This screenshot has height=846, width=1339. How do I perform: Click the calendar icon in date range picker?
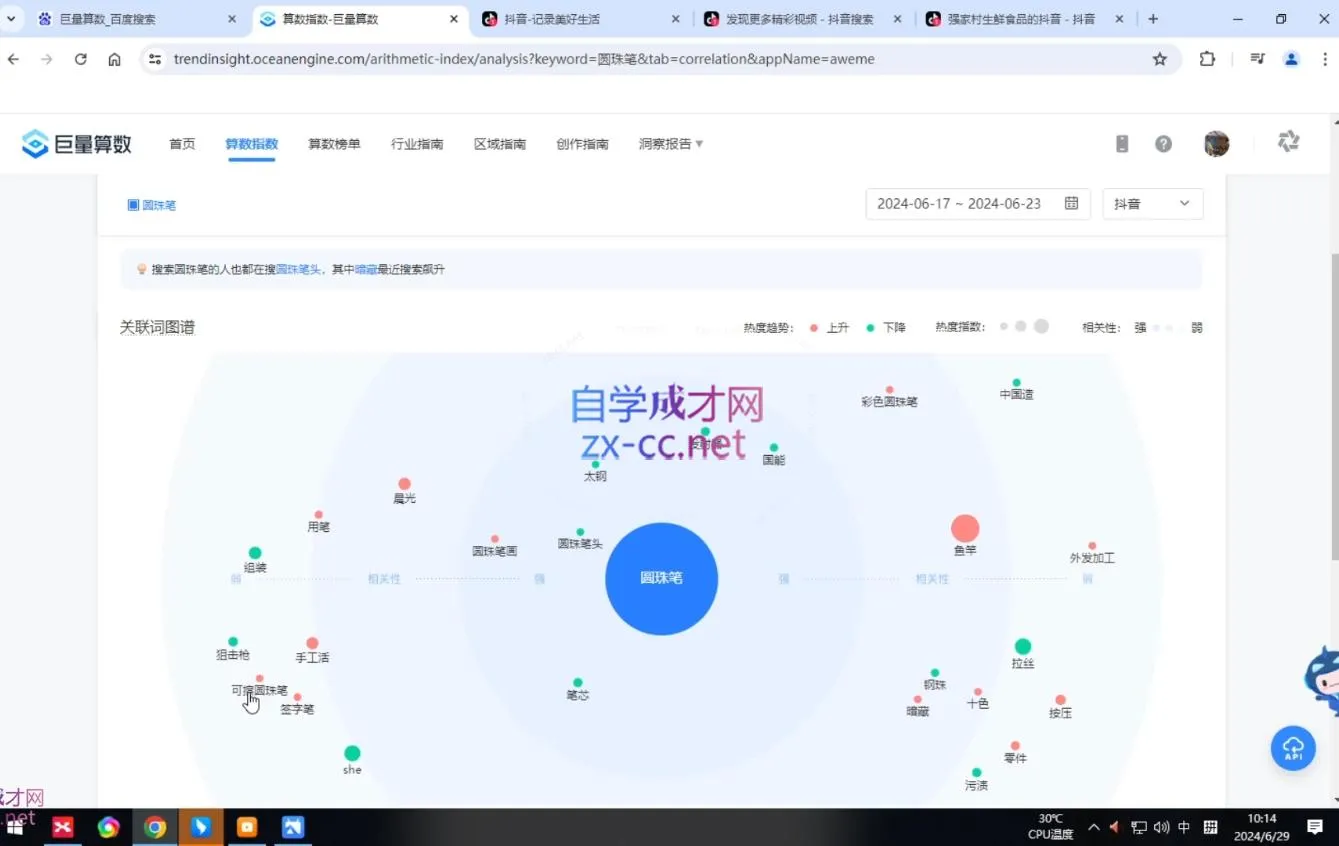1070,203
